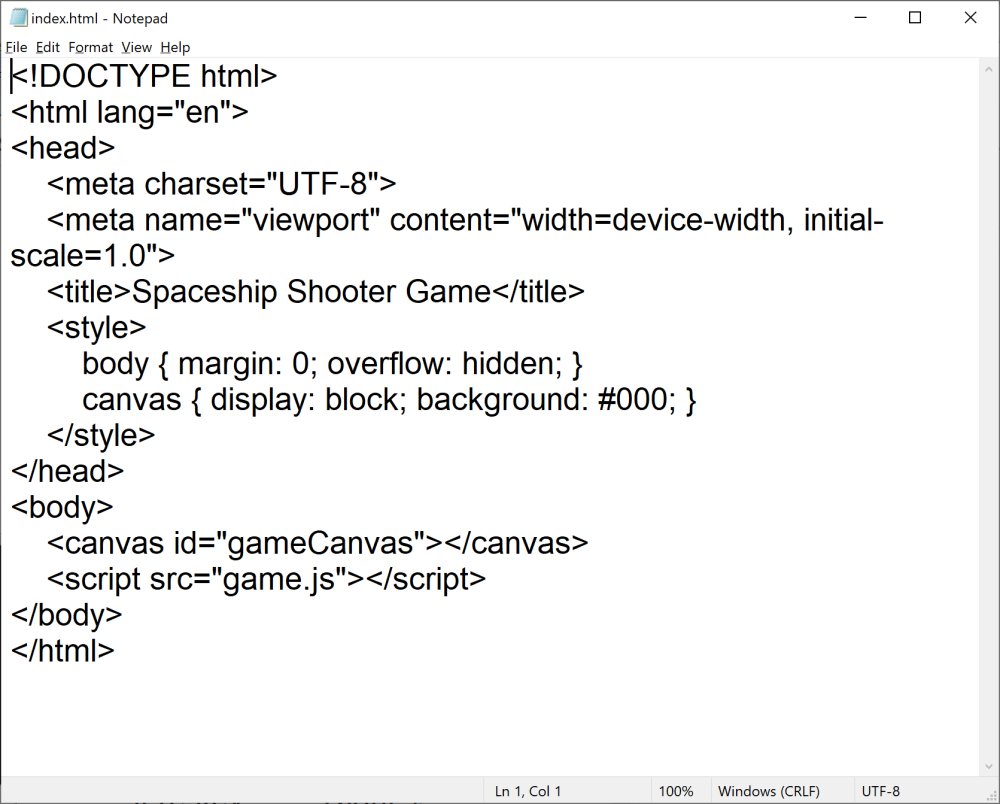Place cursor in the '<!DOCTYPE html>' line
Viewport: 1000px width, 804px height.
point(144,76)
